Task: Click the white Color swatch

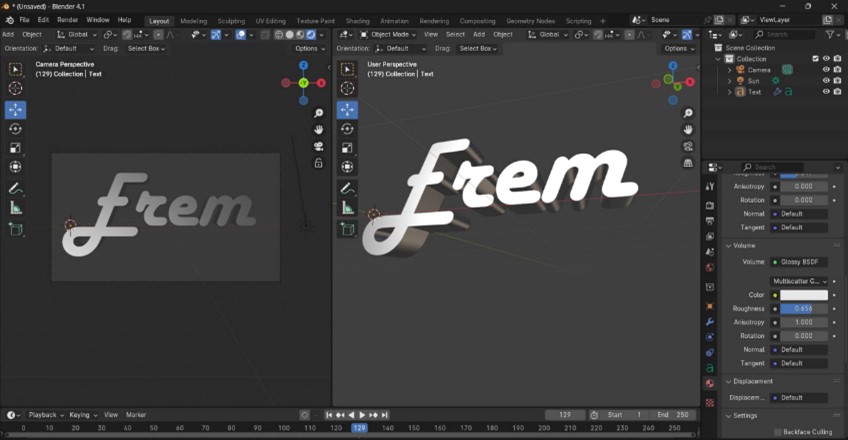Action: [x=804, y=295]
